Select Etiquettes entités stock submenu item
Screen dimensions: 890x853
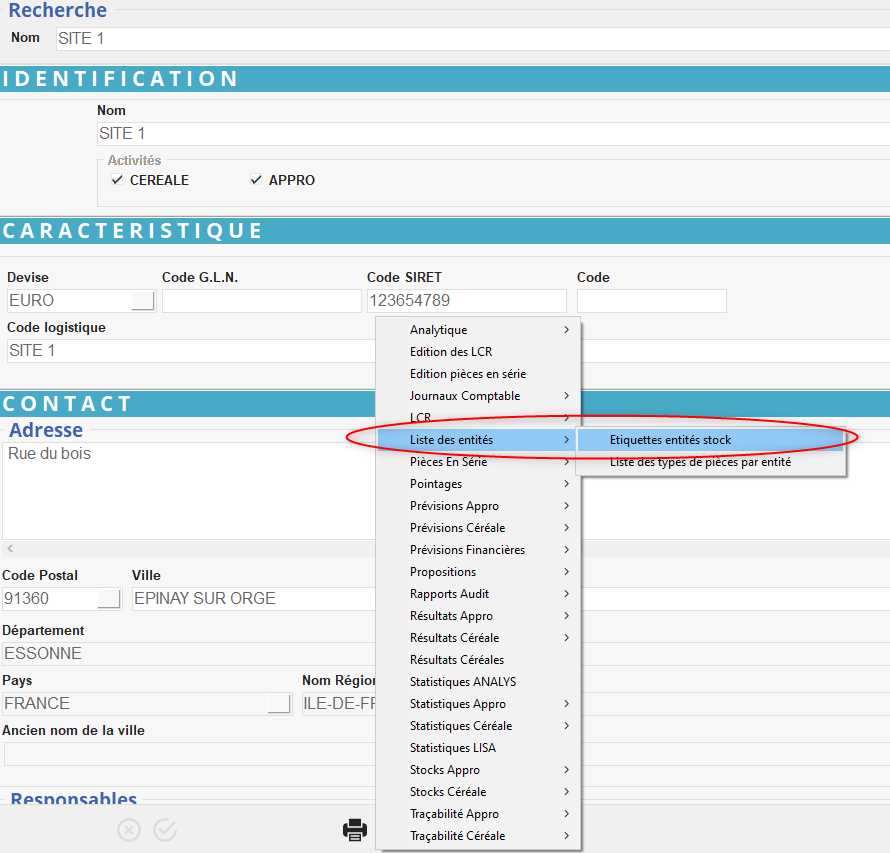coord(670,440)
